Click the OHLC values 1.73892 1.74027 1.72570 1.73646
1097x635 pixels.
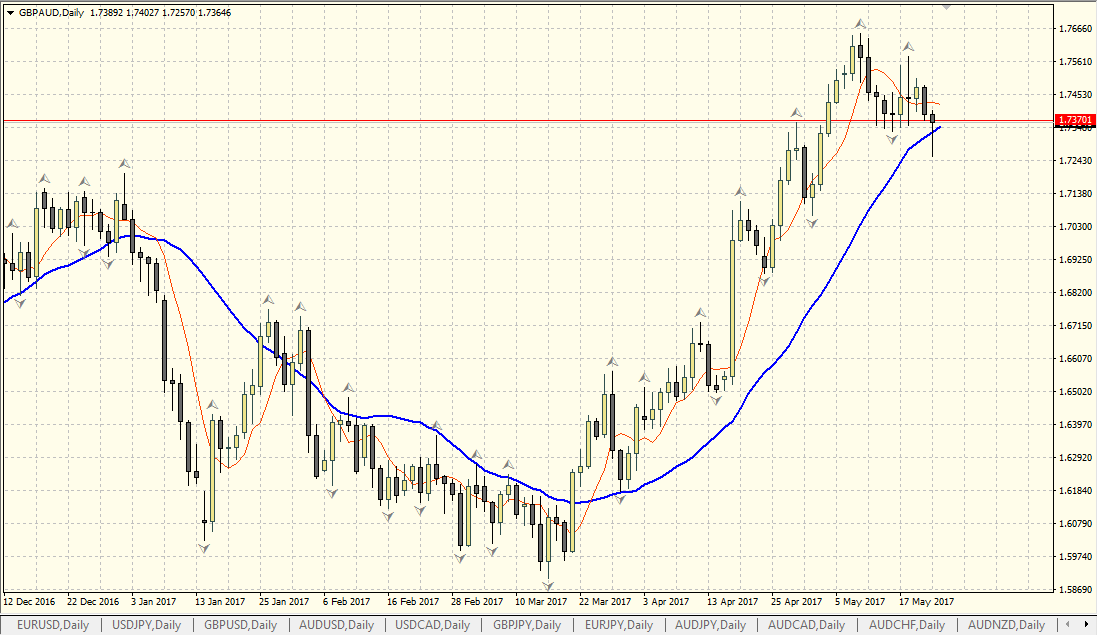point(160,13)
